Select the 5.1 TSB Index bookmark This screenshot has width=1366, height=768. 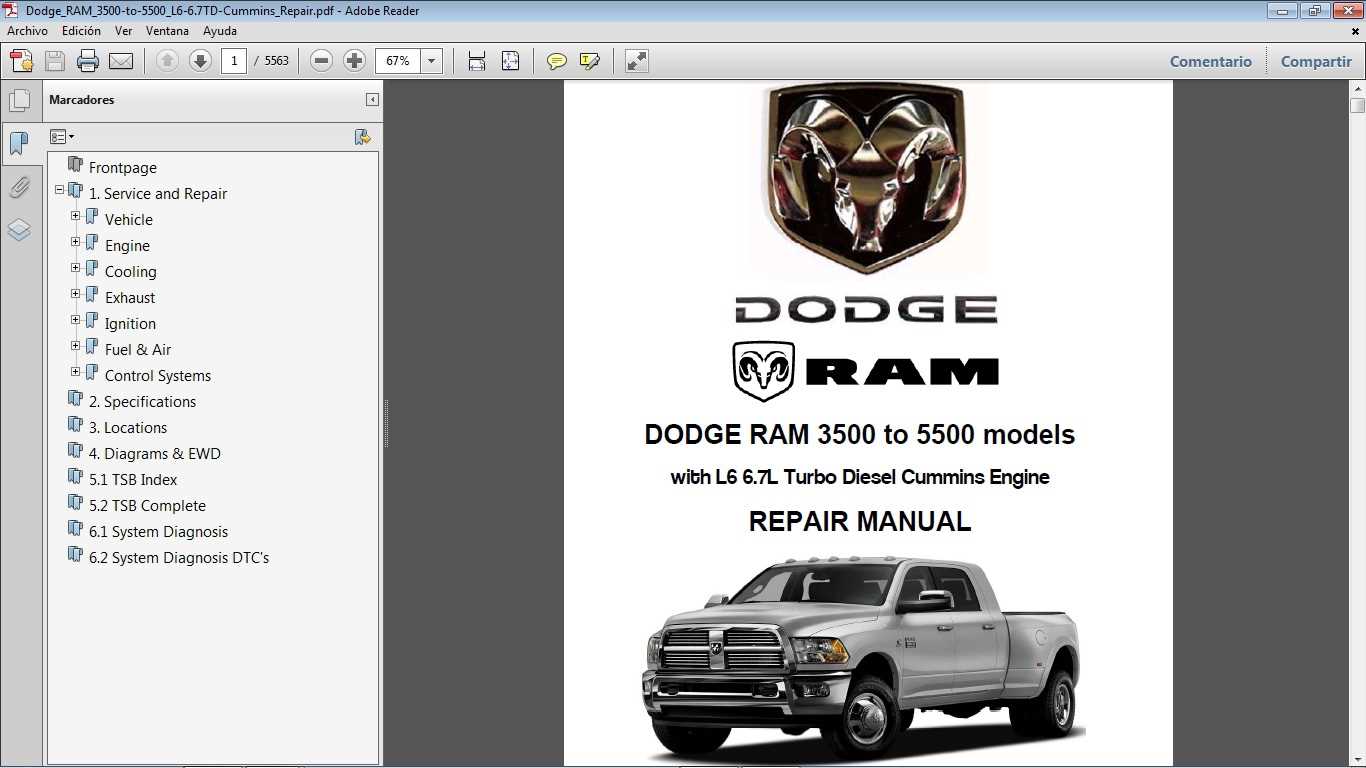[133, 480]
